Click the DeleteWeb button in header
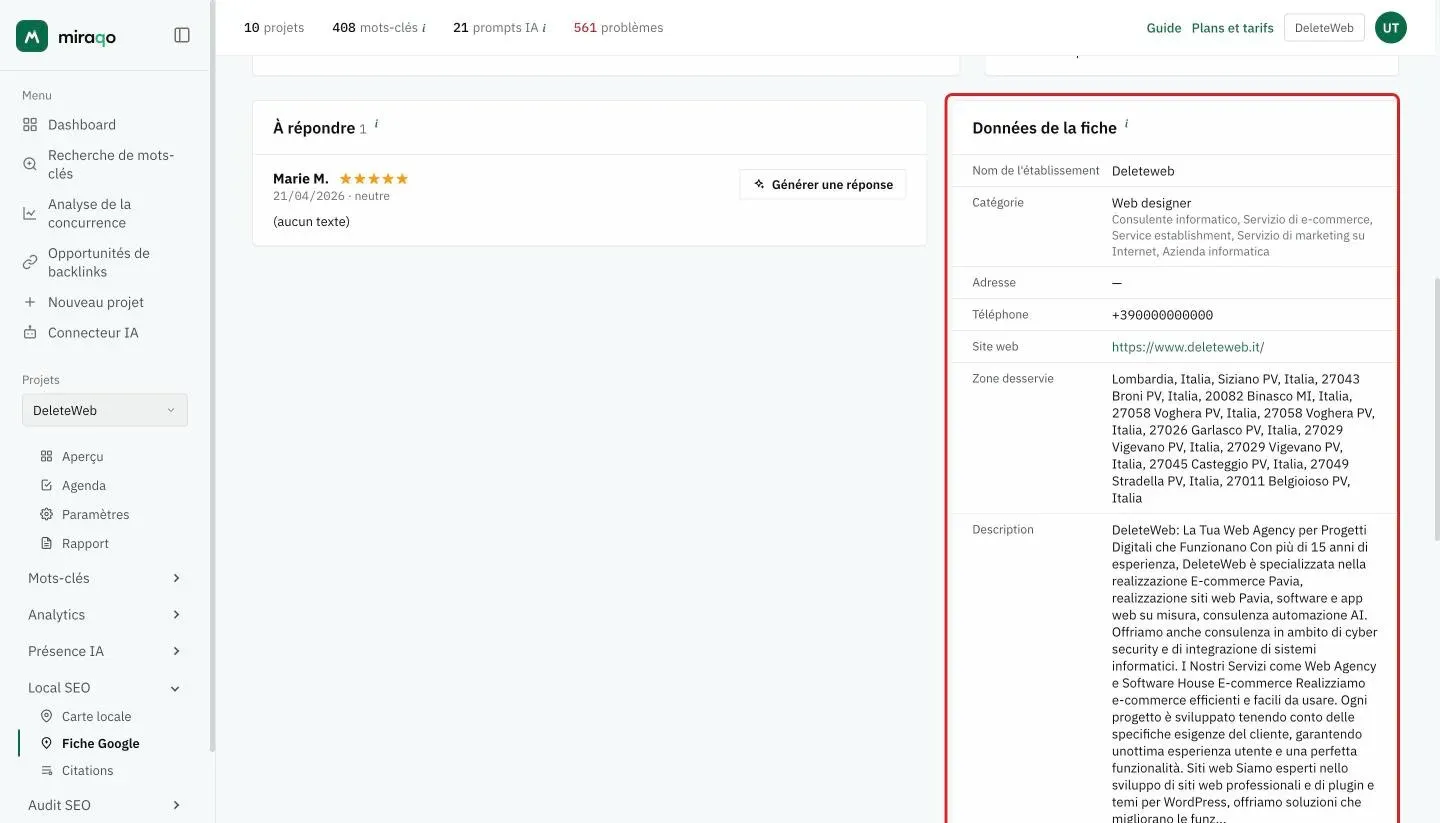Image resolution: width=1440 pixels, height=823 pixels. coord(1324,28)
